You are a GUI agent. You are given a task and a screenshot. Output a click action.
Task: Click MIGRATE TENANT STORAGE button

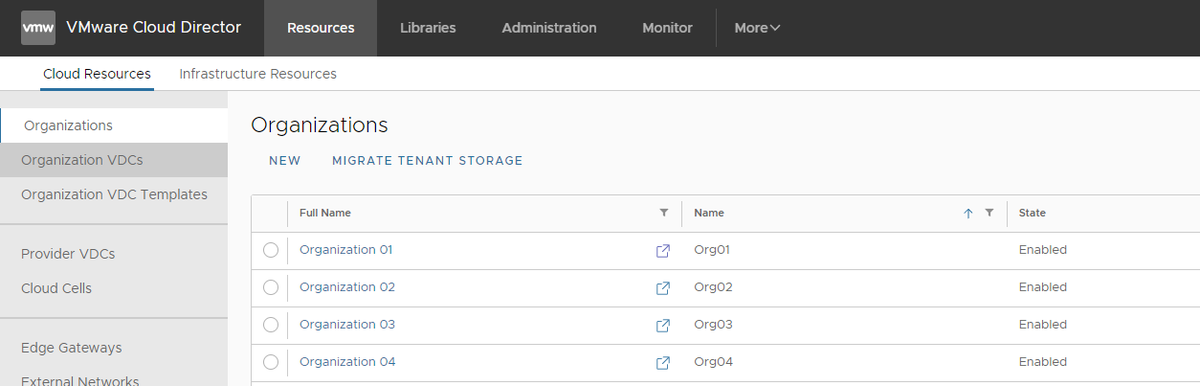427,160
